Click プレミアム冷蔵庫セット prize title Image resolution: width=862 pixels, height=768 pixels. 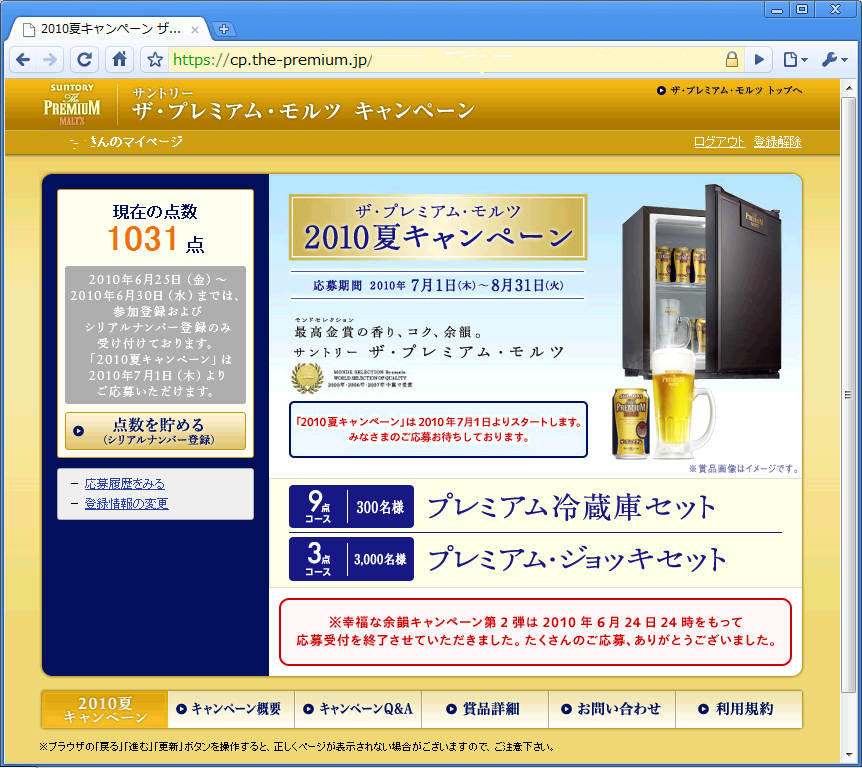pyautogui.click(x=571, y=506)
